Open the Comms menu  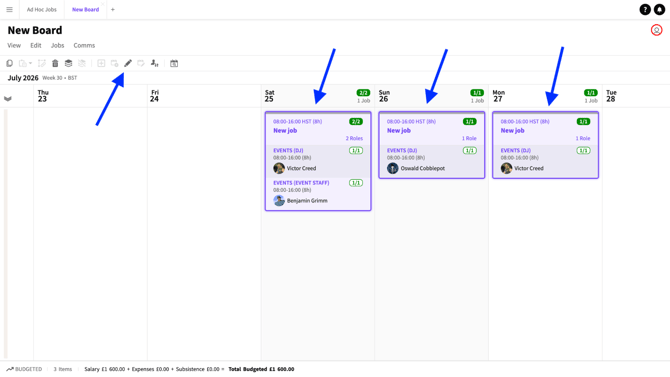click(84, 45)
